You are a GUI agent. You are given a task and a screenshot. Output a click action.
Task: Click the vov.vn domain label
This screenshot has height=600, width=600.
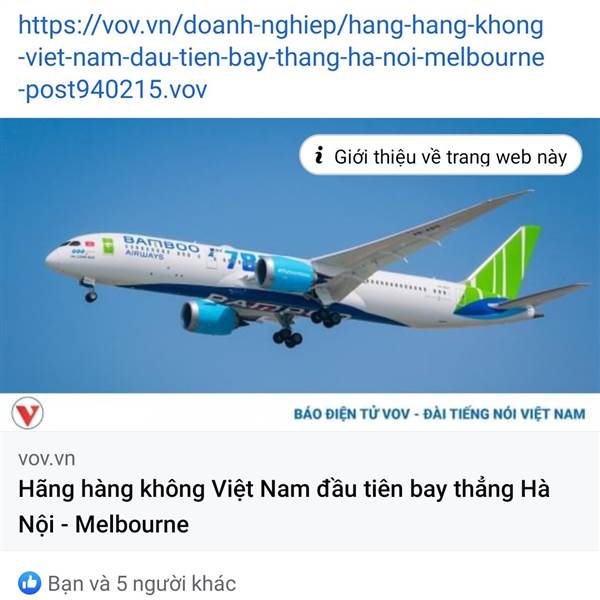tap(47, 458)
